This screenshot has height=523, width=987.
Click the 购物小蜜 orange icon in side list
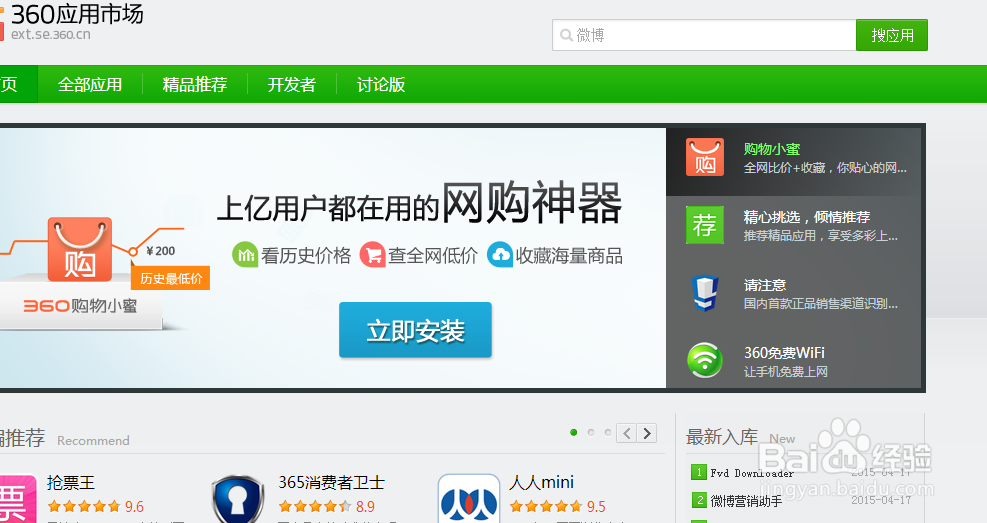704,157
